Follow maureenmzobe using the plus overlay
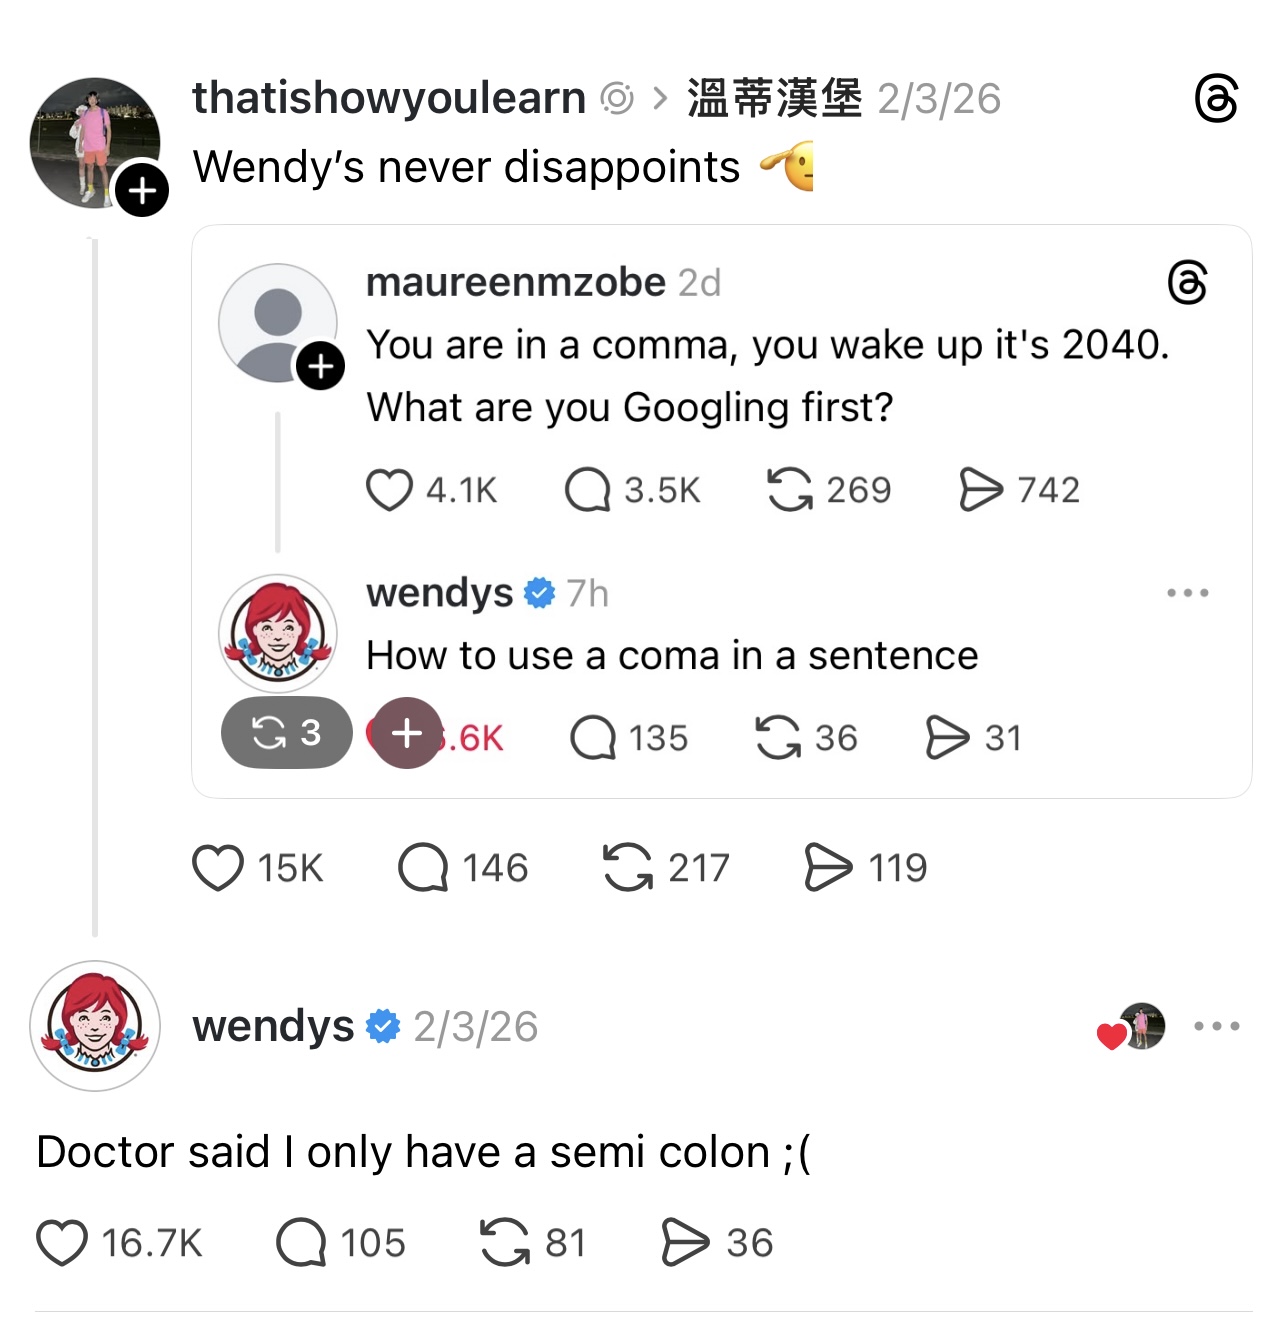1288x1330 pixels. (321, 365)
